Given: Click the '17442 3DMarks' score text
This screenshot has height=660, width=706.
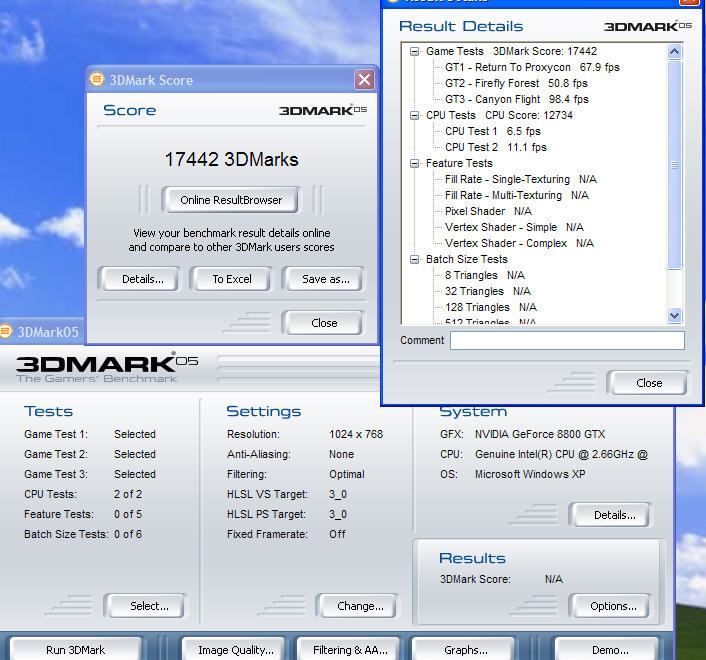Looking at the screenshot, I should 231,159.
